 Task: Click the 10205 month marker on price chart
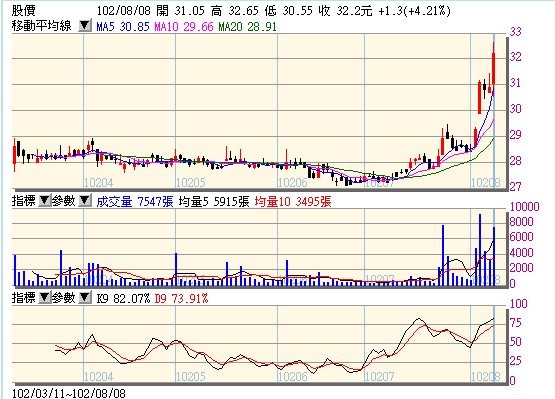191,183
